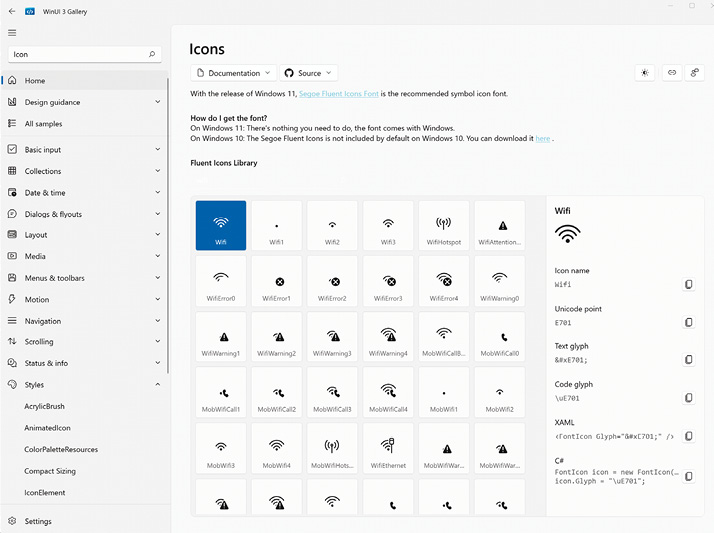Select the MobWifiCall2 icon tile
The width and height of the screenshot is (714, 533).
(276, 392)
